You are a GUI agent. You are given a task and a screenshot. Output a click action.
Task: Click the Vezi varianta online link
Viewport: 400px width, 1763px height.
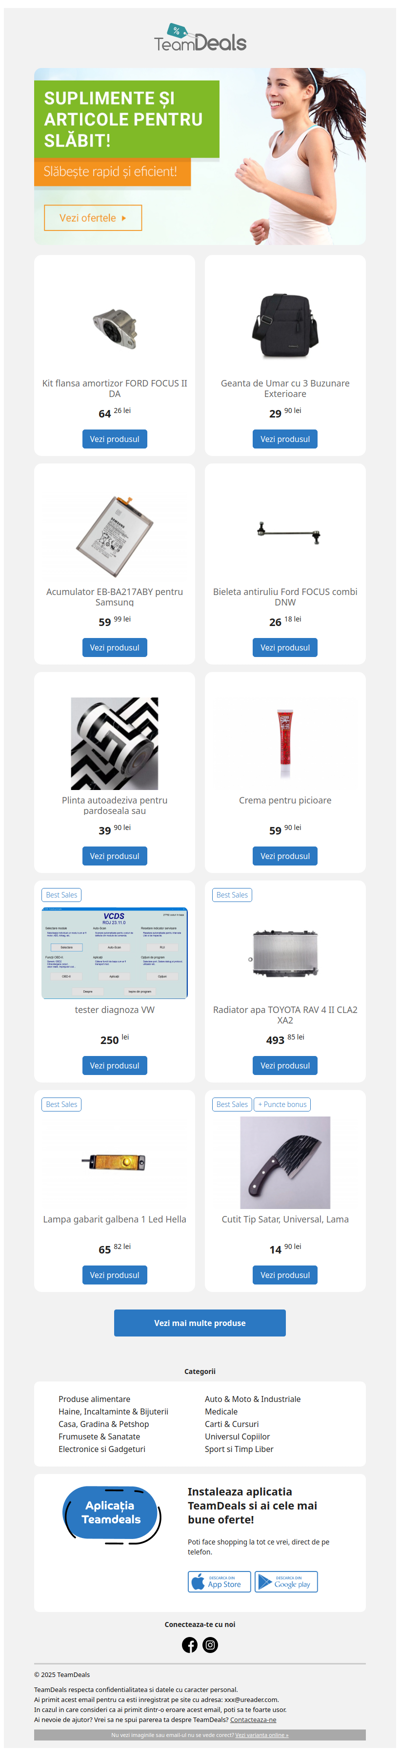(262, 1735)
